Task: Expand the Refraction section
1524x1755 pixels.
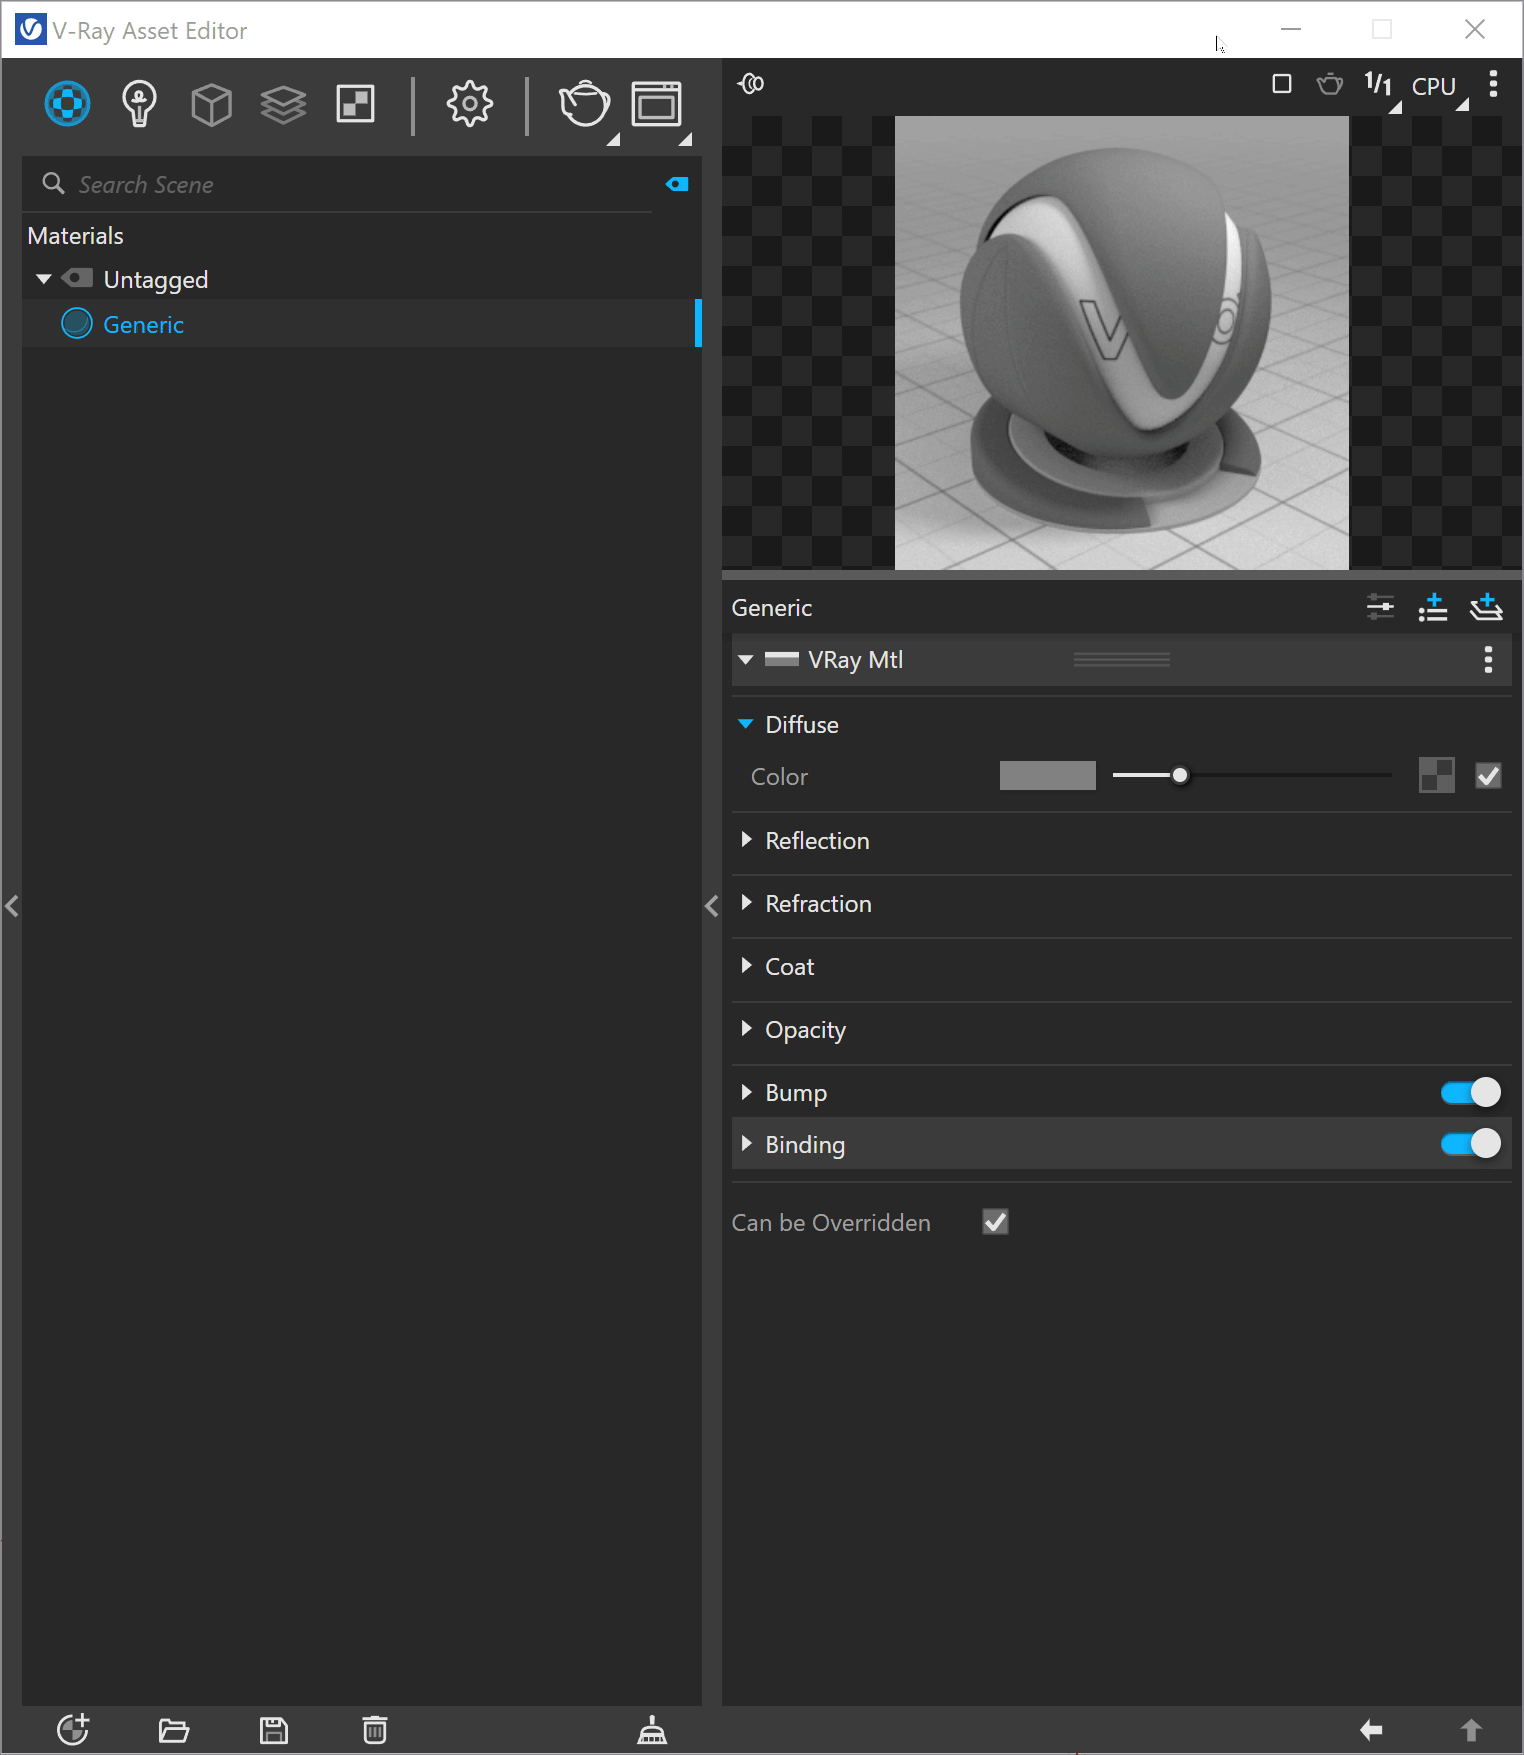Action: 746,903
